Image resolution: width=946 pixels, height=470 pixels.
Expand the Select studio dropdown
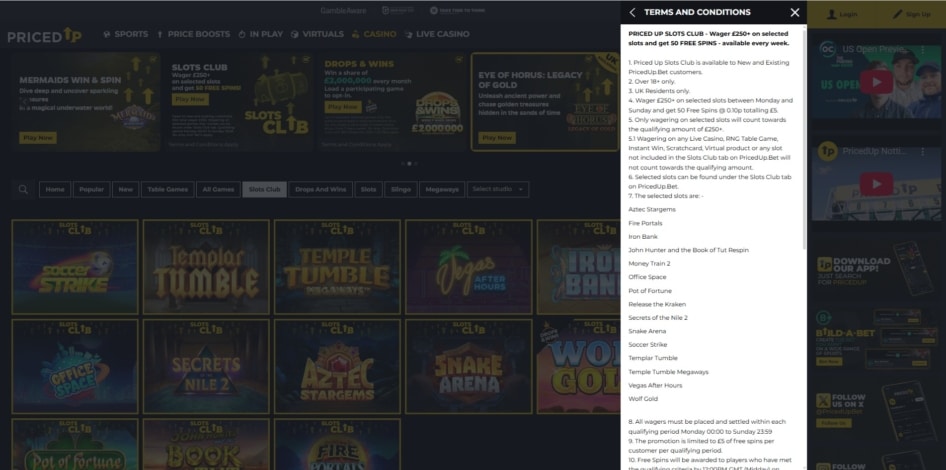498,189
